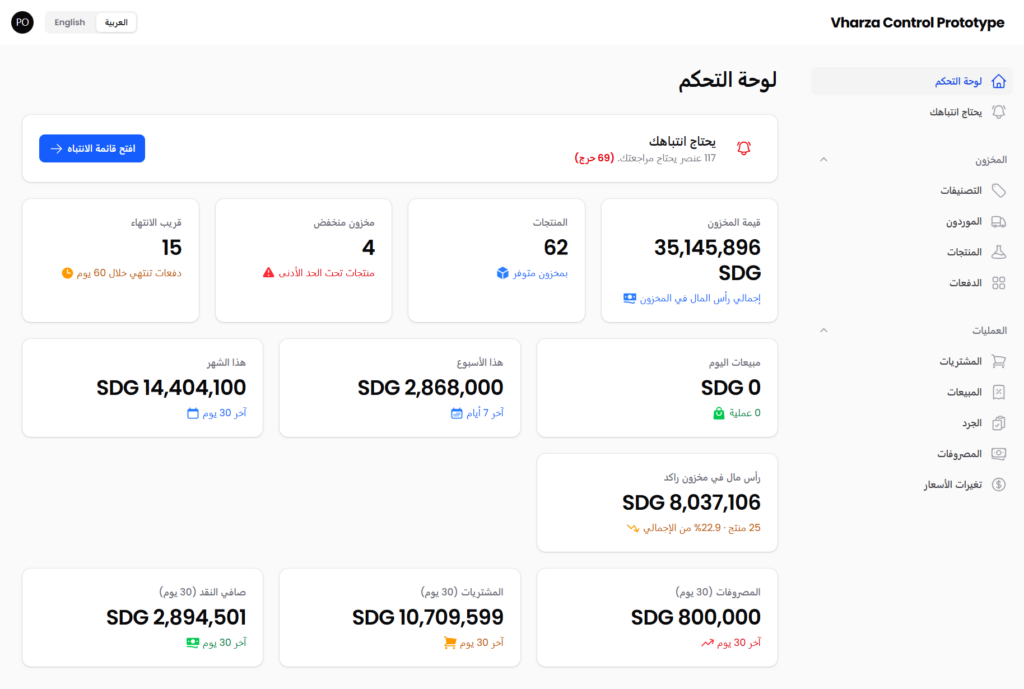Click the bell icon beside يحتاج انتباهك in sidebar
Viewport: 1024px width, 689px height.
pyautogui.click(x=998, y=112)
